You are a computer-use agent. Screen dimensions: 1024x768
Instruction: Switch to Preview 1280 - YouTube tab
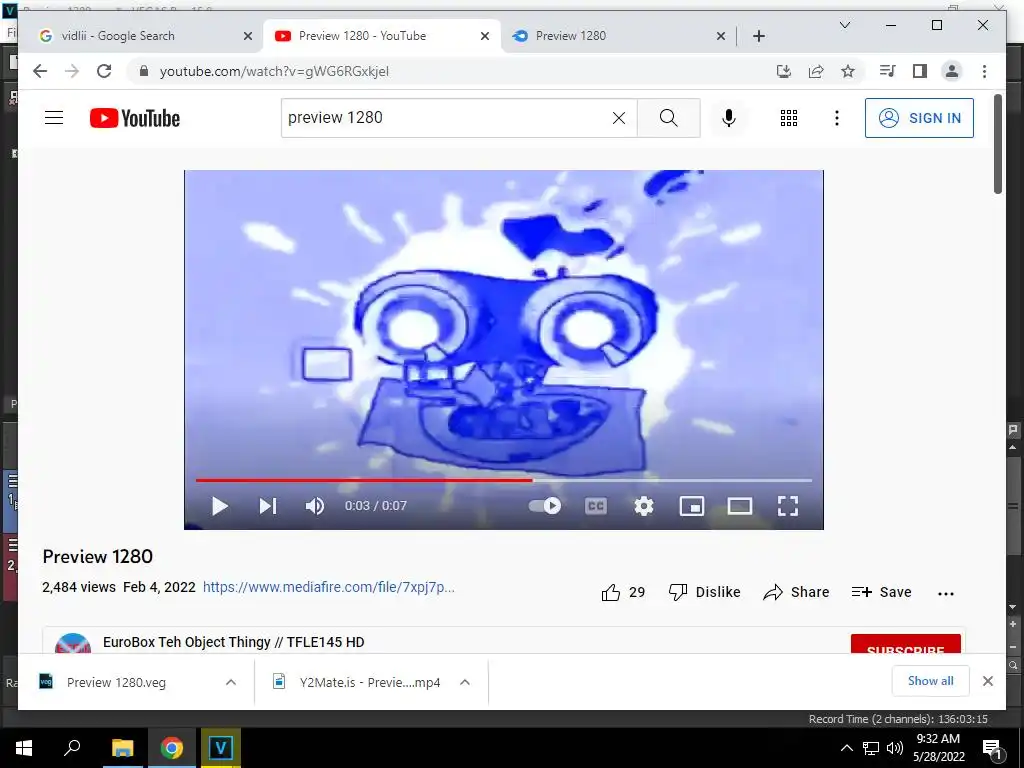[x=382, y=36]
